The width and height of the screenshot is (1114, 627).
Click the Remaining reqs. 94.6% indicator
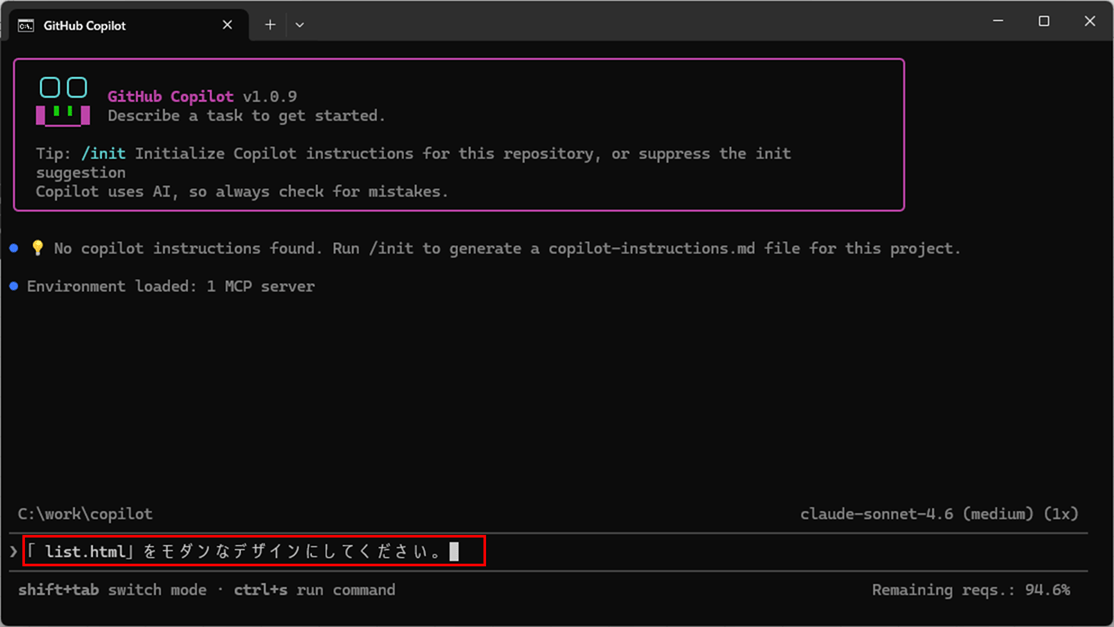pos(970,590)
